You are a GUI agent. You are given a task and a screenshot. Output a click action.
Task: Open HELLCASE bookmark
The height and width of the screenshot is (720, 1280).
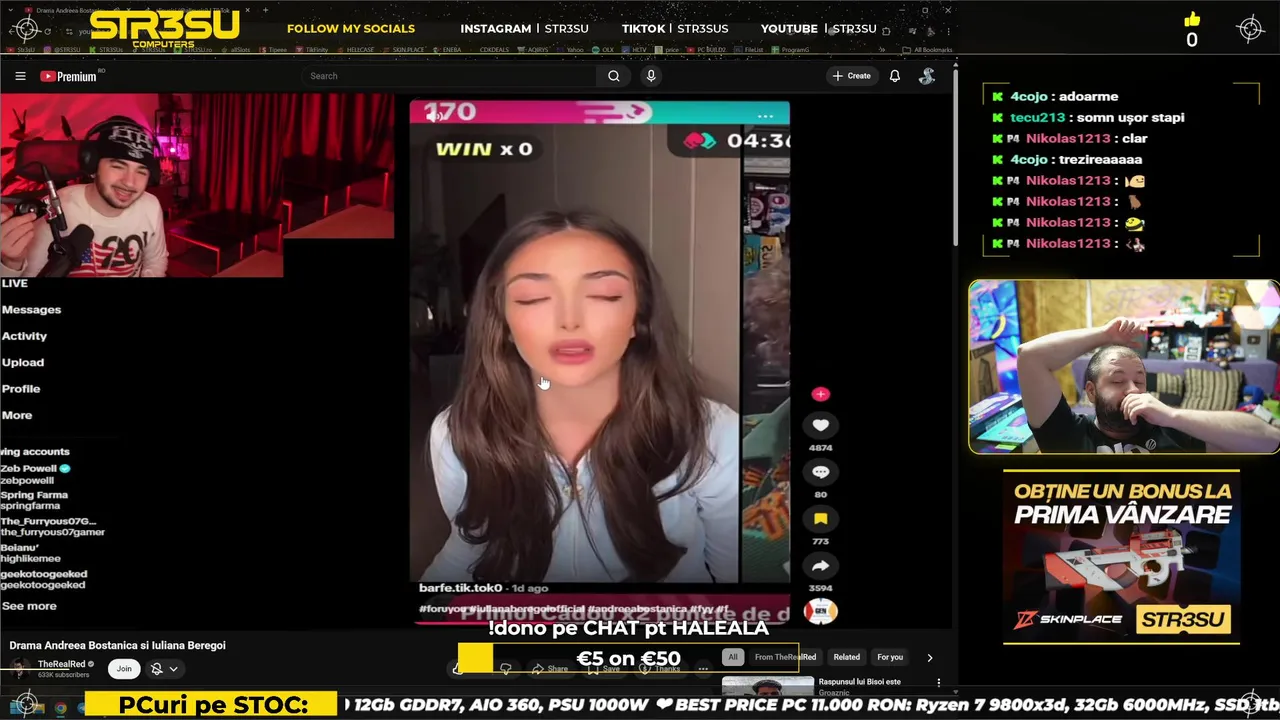coord(354,50)
